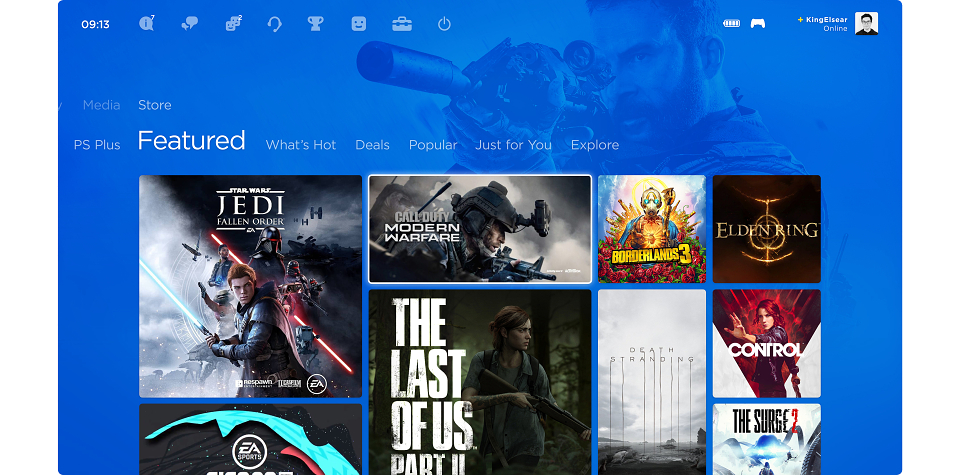Go to the Popular tab
Screen dimensions: 960x475
tap(433, 145)
